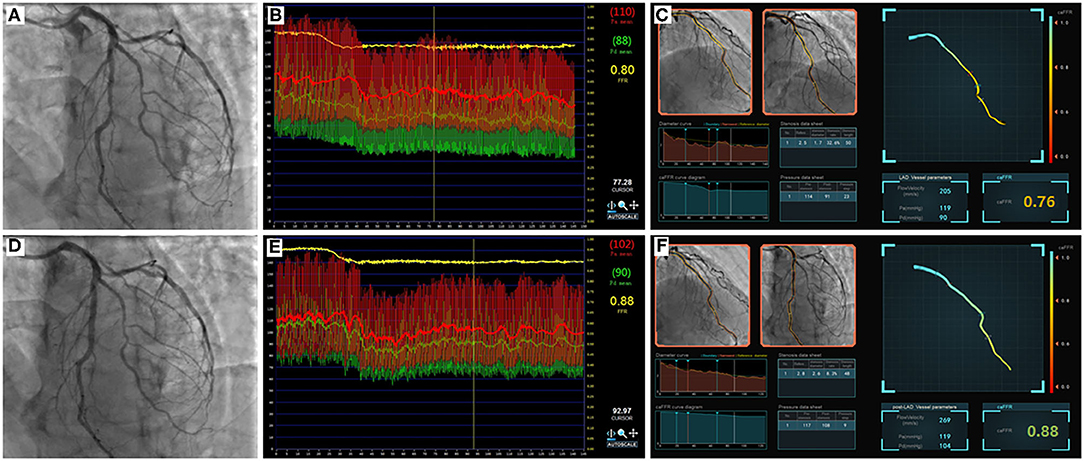Viewport: 1084px width, 461px height.
Task: Click the green (88) Pd mean value
Action: coord(623,41)
